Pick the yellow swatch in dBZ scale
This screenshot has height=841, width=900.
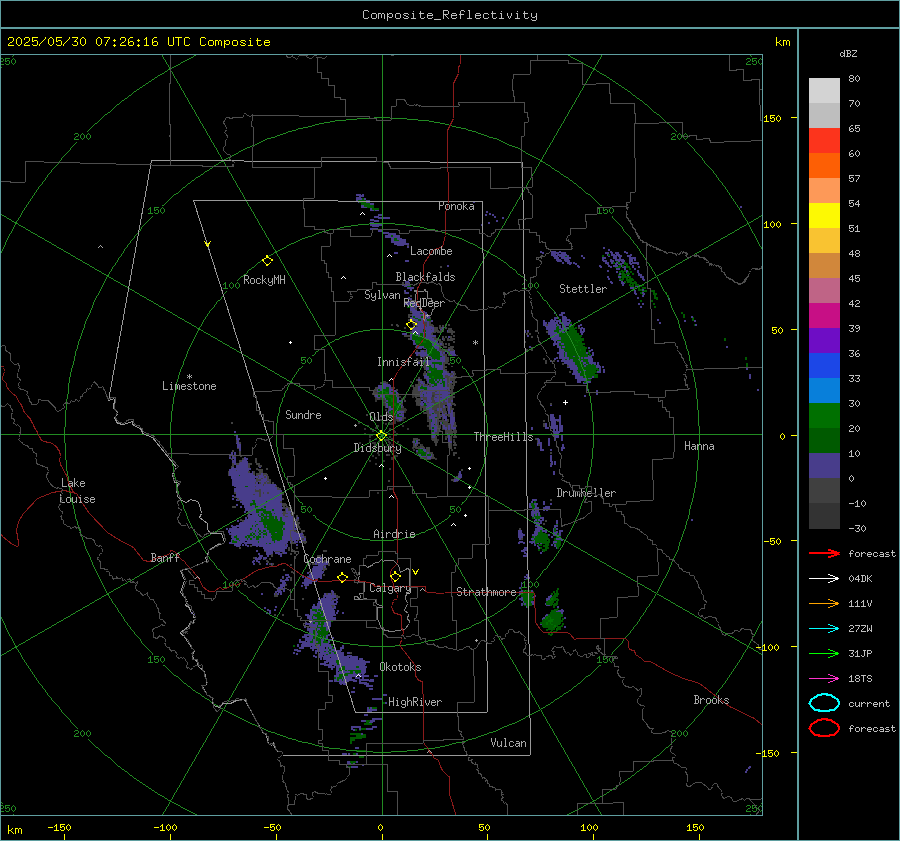coord(824,216)
